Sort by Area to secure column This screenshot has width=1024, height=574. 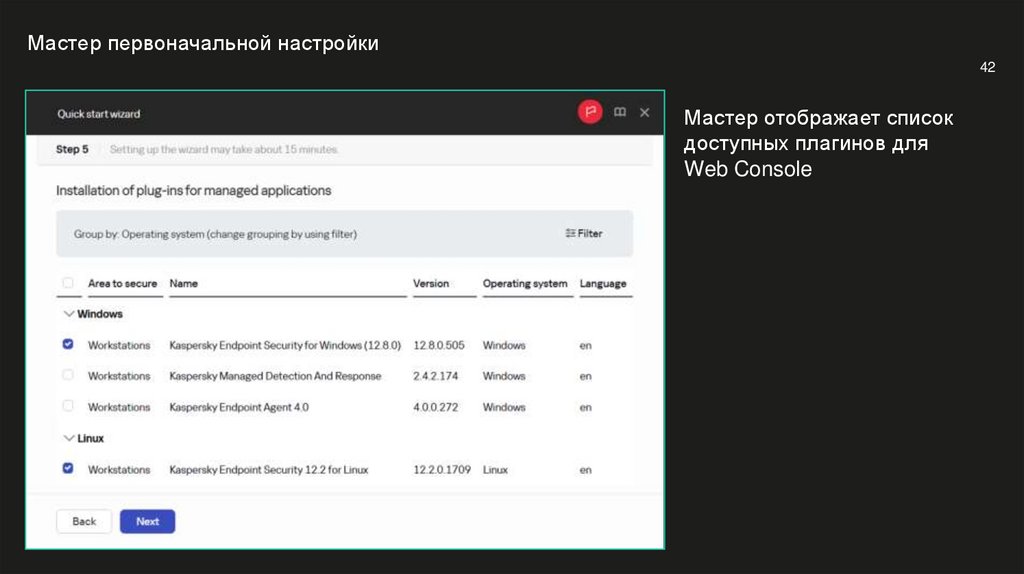point(123,283)
